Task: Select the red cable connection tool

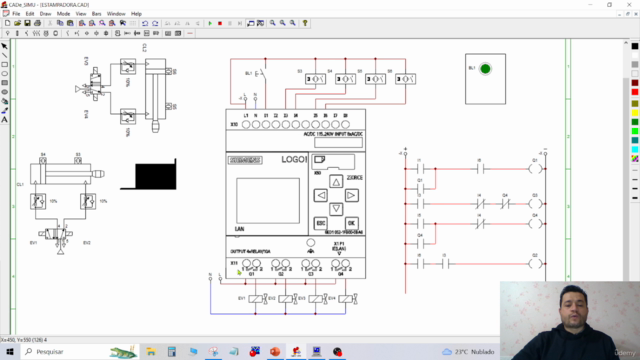Action: [x=190, y=33]
